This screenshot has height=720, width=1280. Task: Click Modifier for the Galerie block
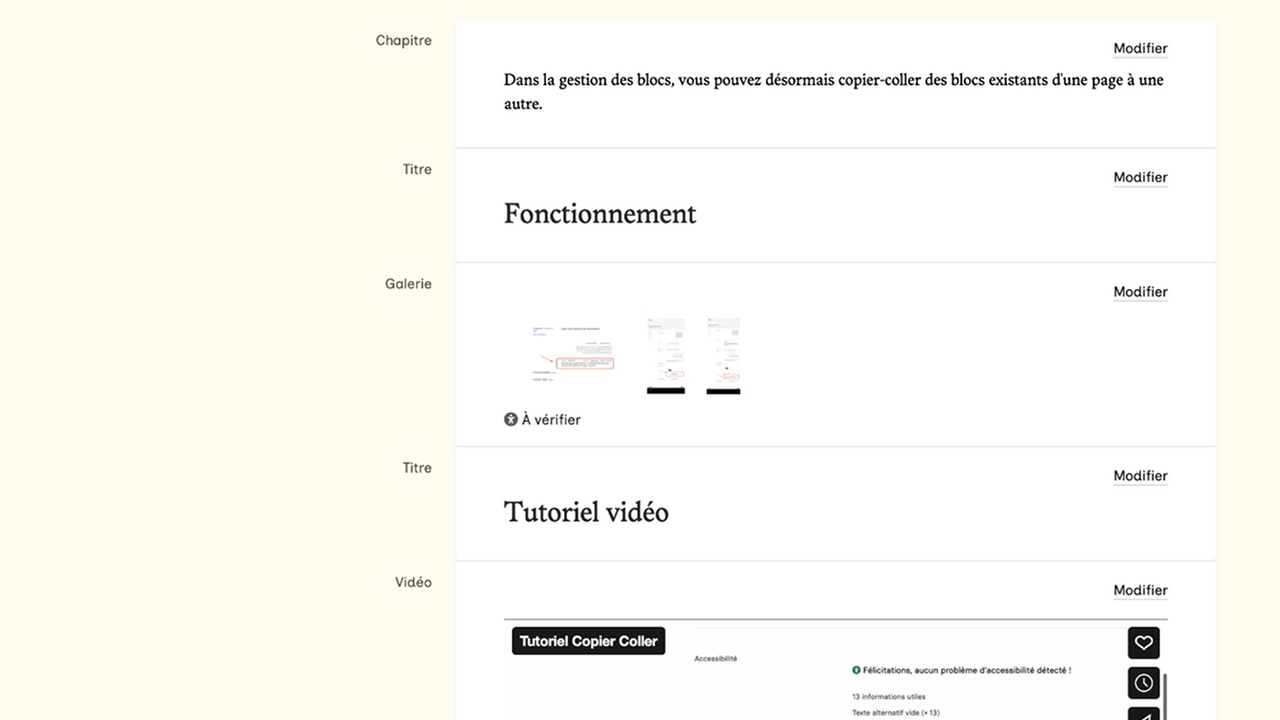(1140, 292)
